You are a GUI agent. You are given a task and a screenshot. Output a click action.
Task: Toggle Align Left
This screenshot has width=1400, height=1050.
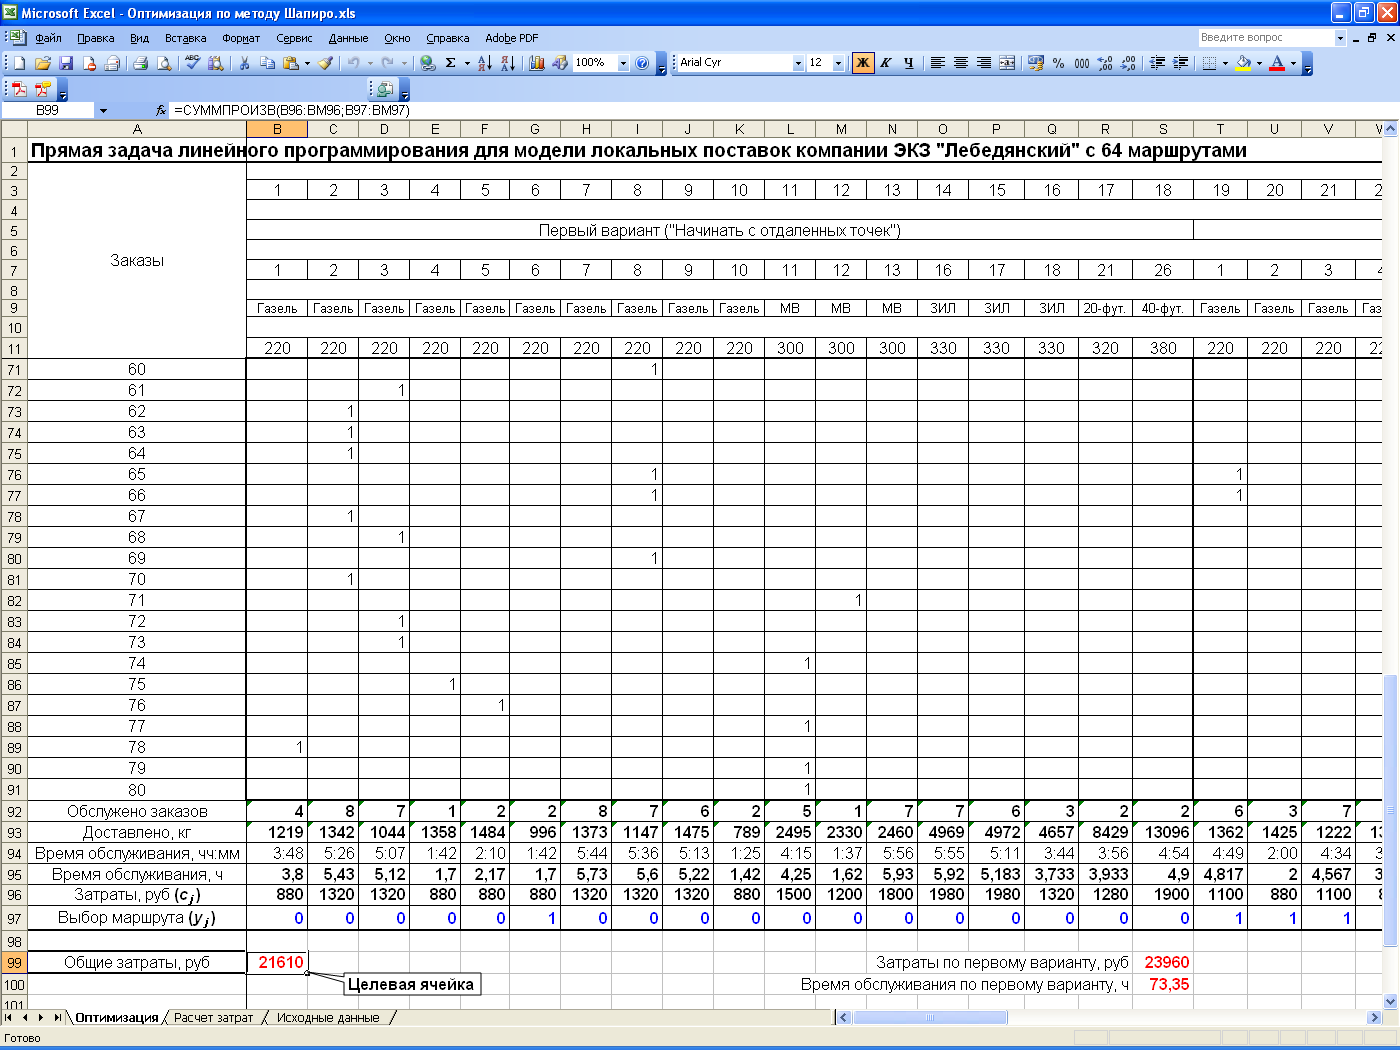coord(938,63)
